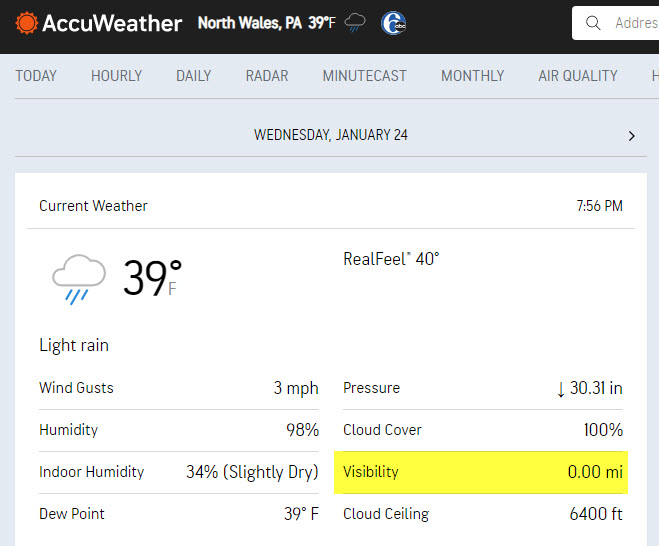This screenshot has height=546, width=659.
Task: Click the 6400 ft cloud ceiling value
Action: point(596,514)
